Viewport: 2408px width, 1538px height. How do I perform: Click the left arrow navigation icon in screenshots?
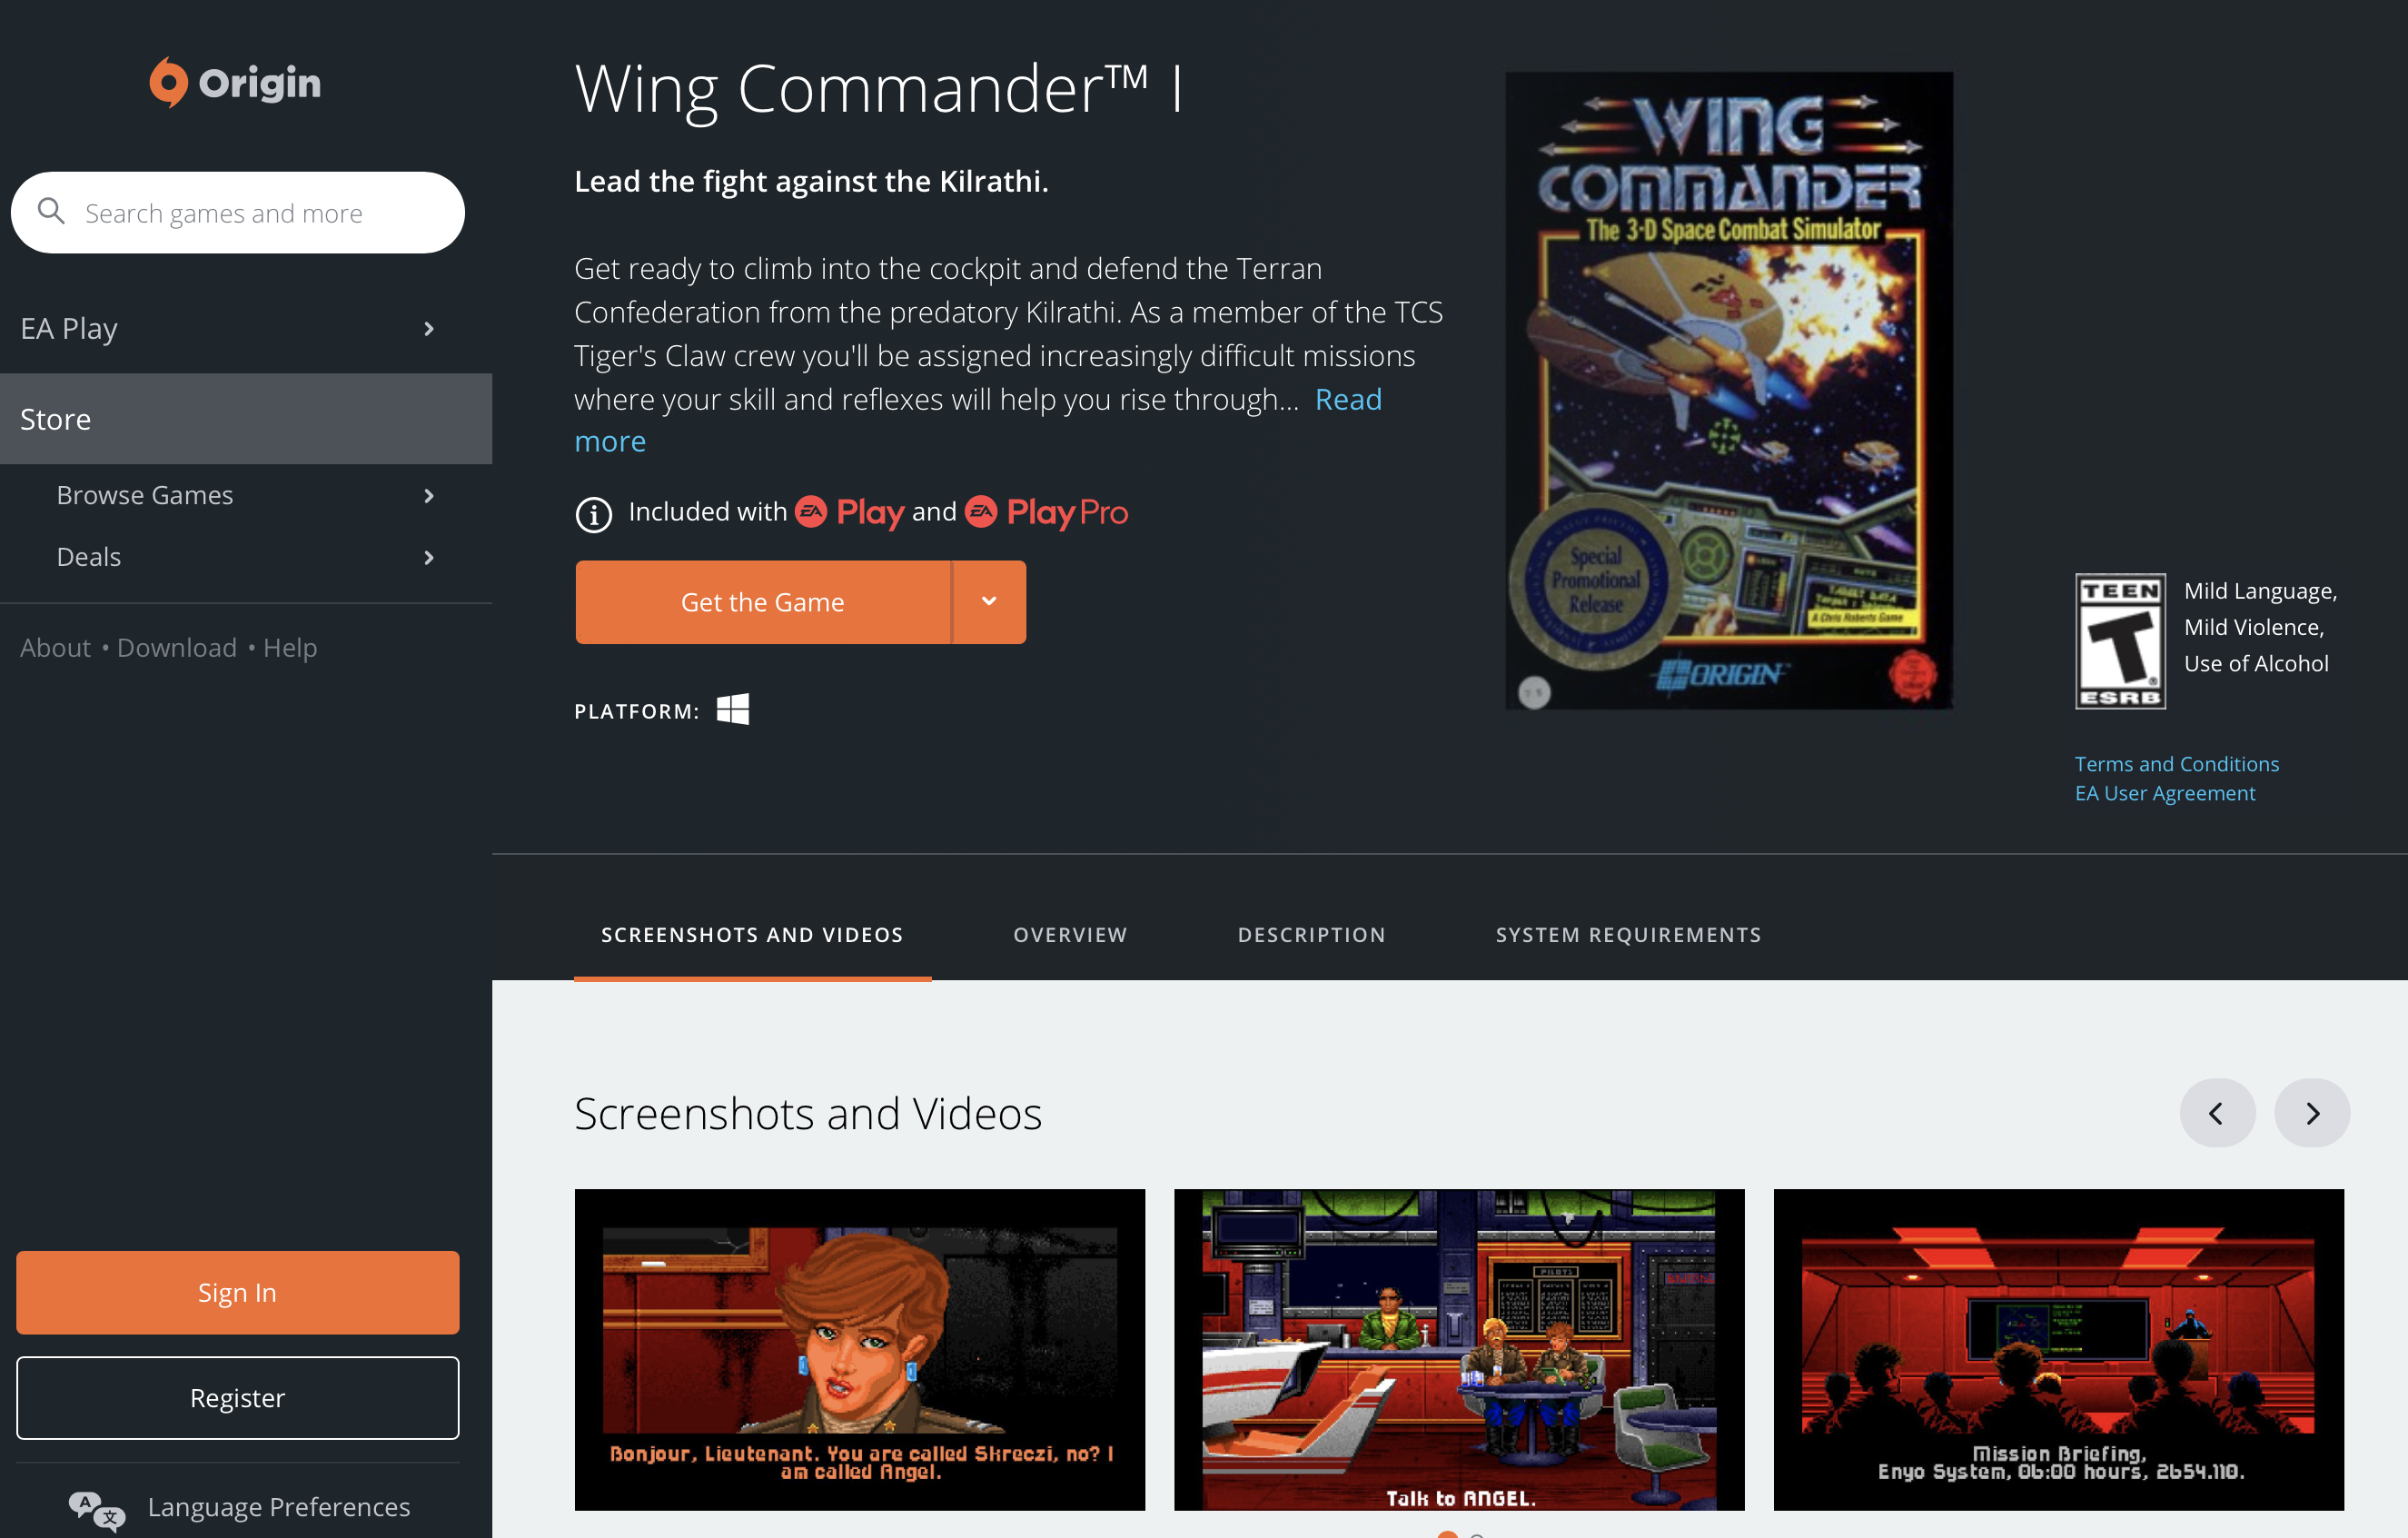click(x=2218, y=1111)
